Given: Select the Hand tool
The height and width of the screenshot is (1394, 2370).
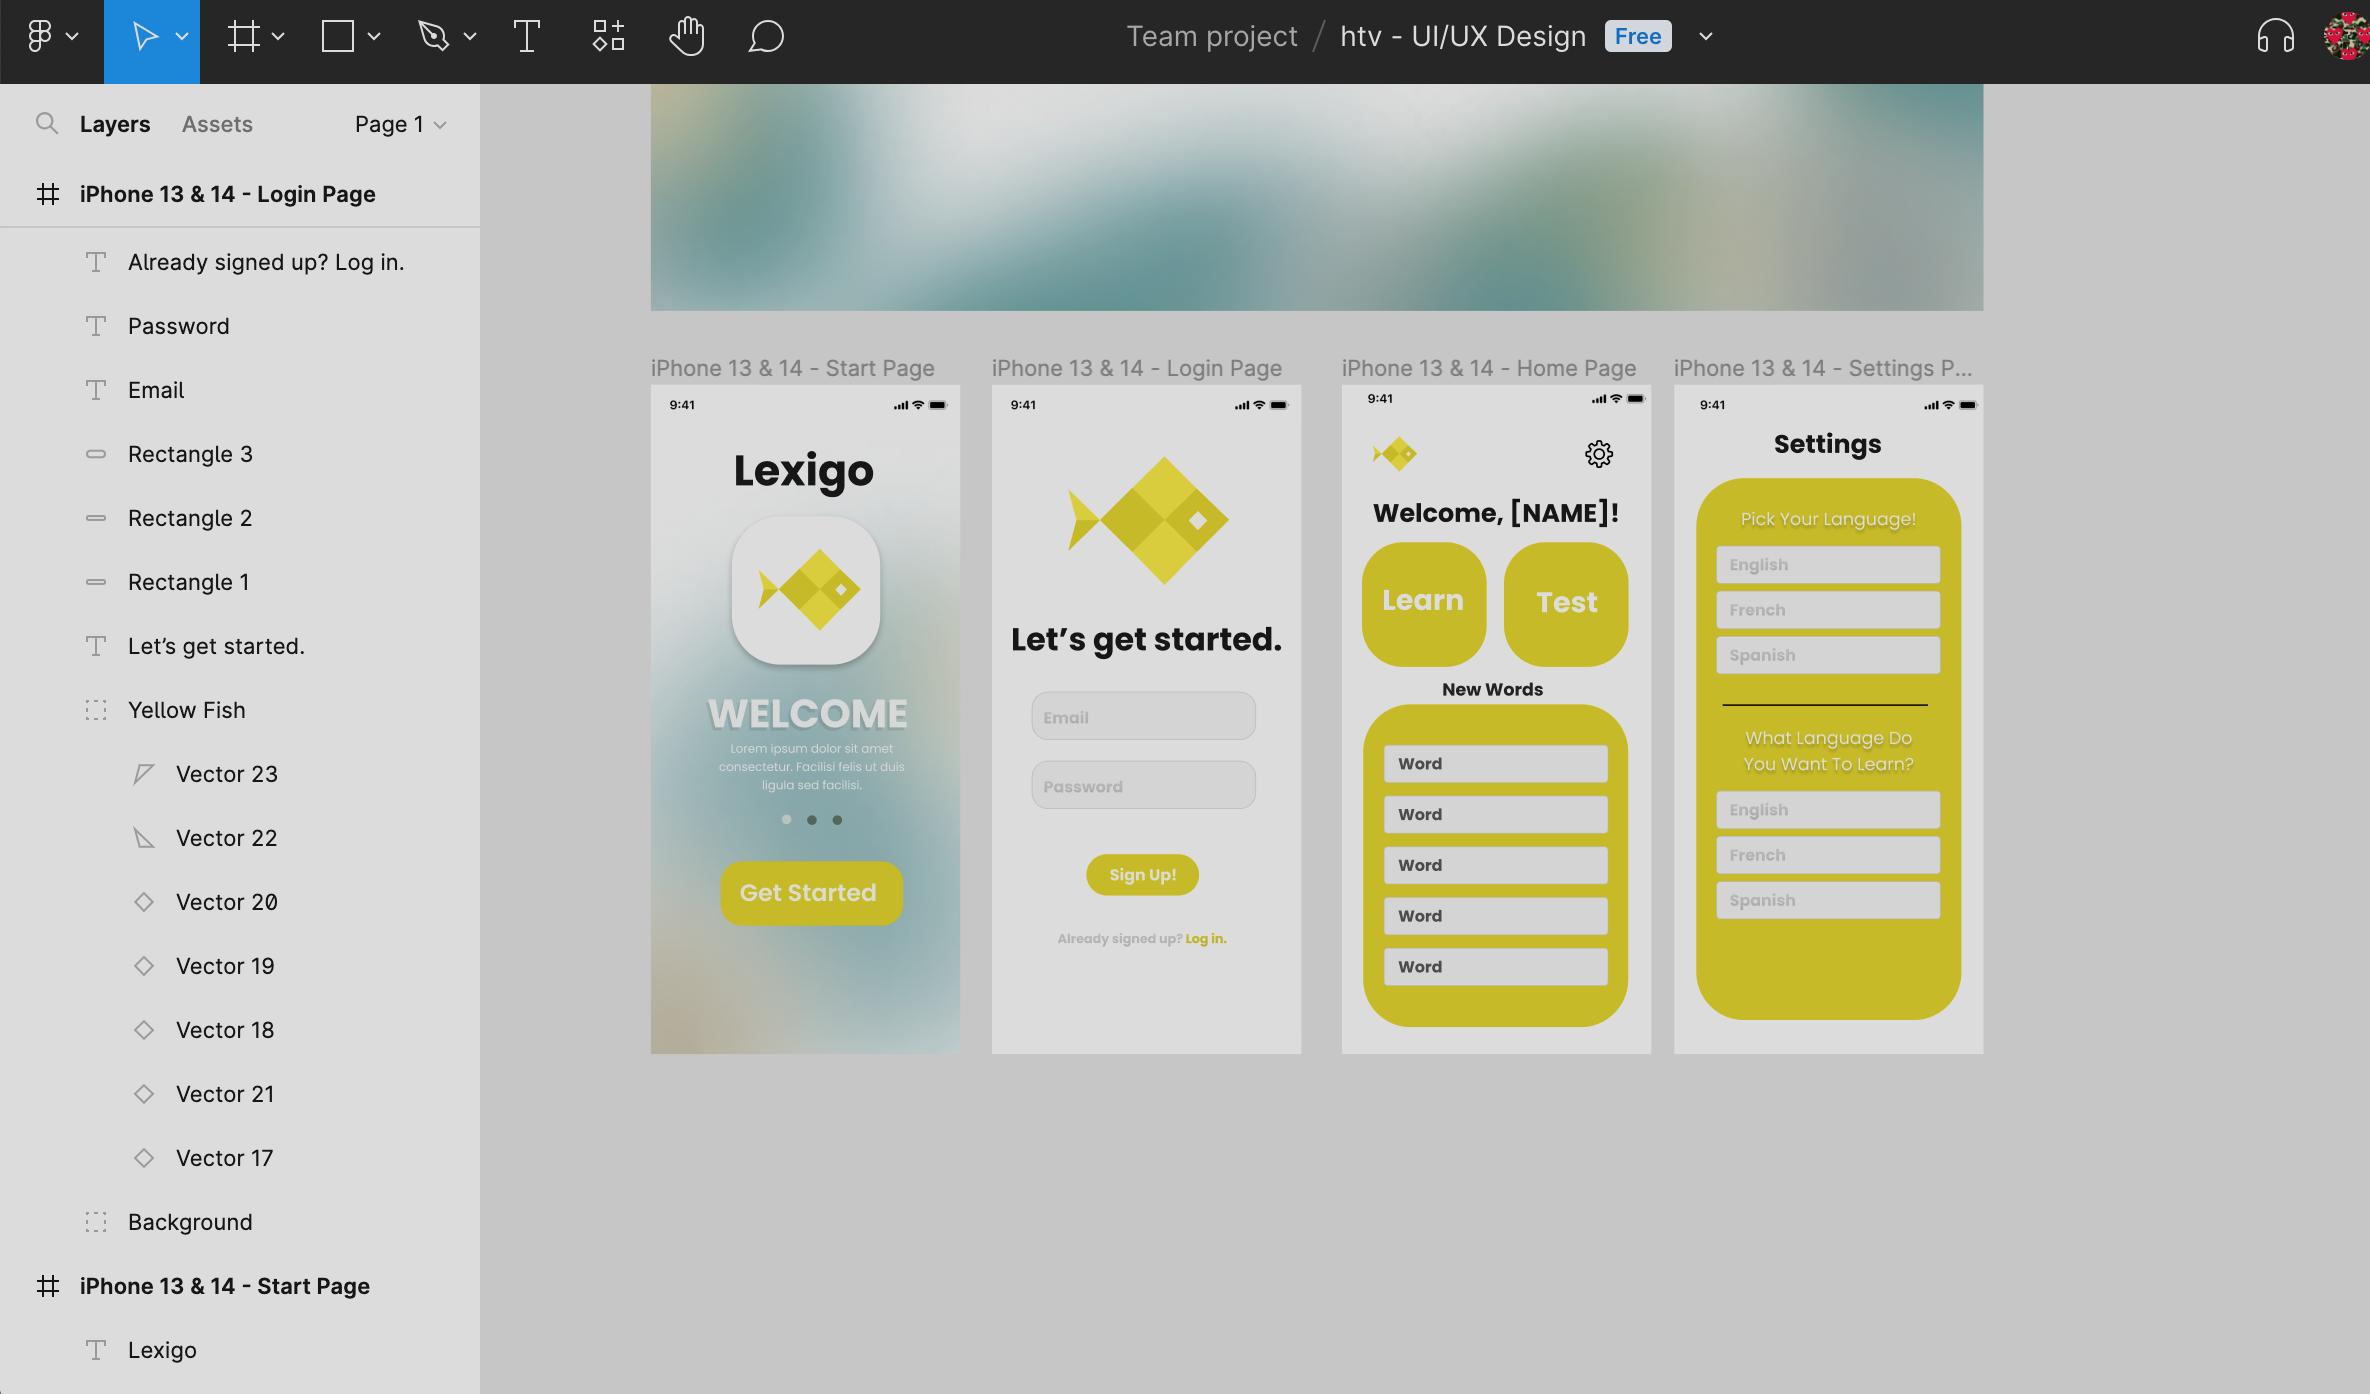Looking at the screenshot, I should tap(687, 37).
